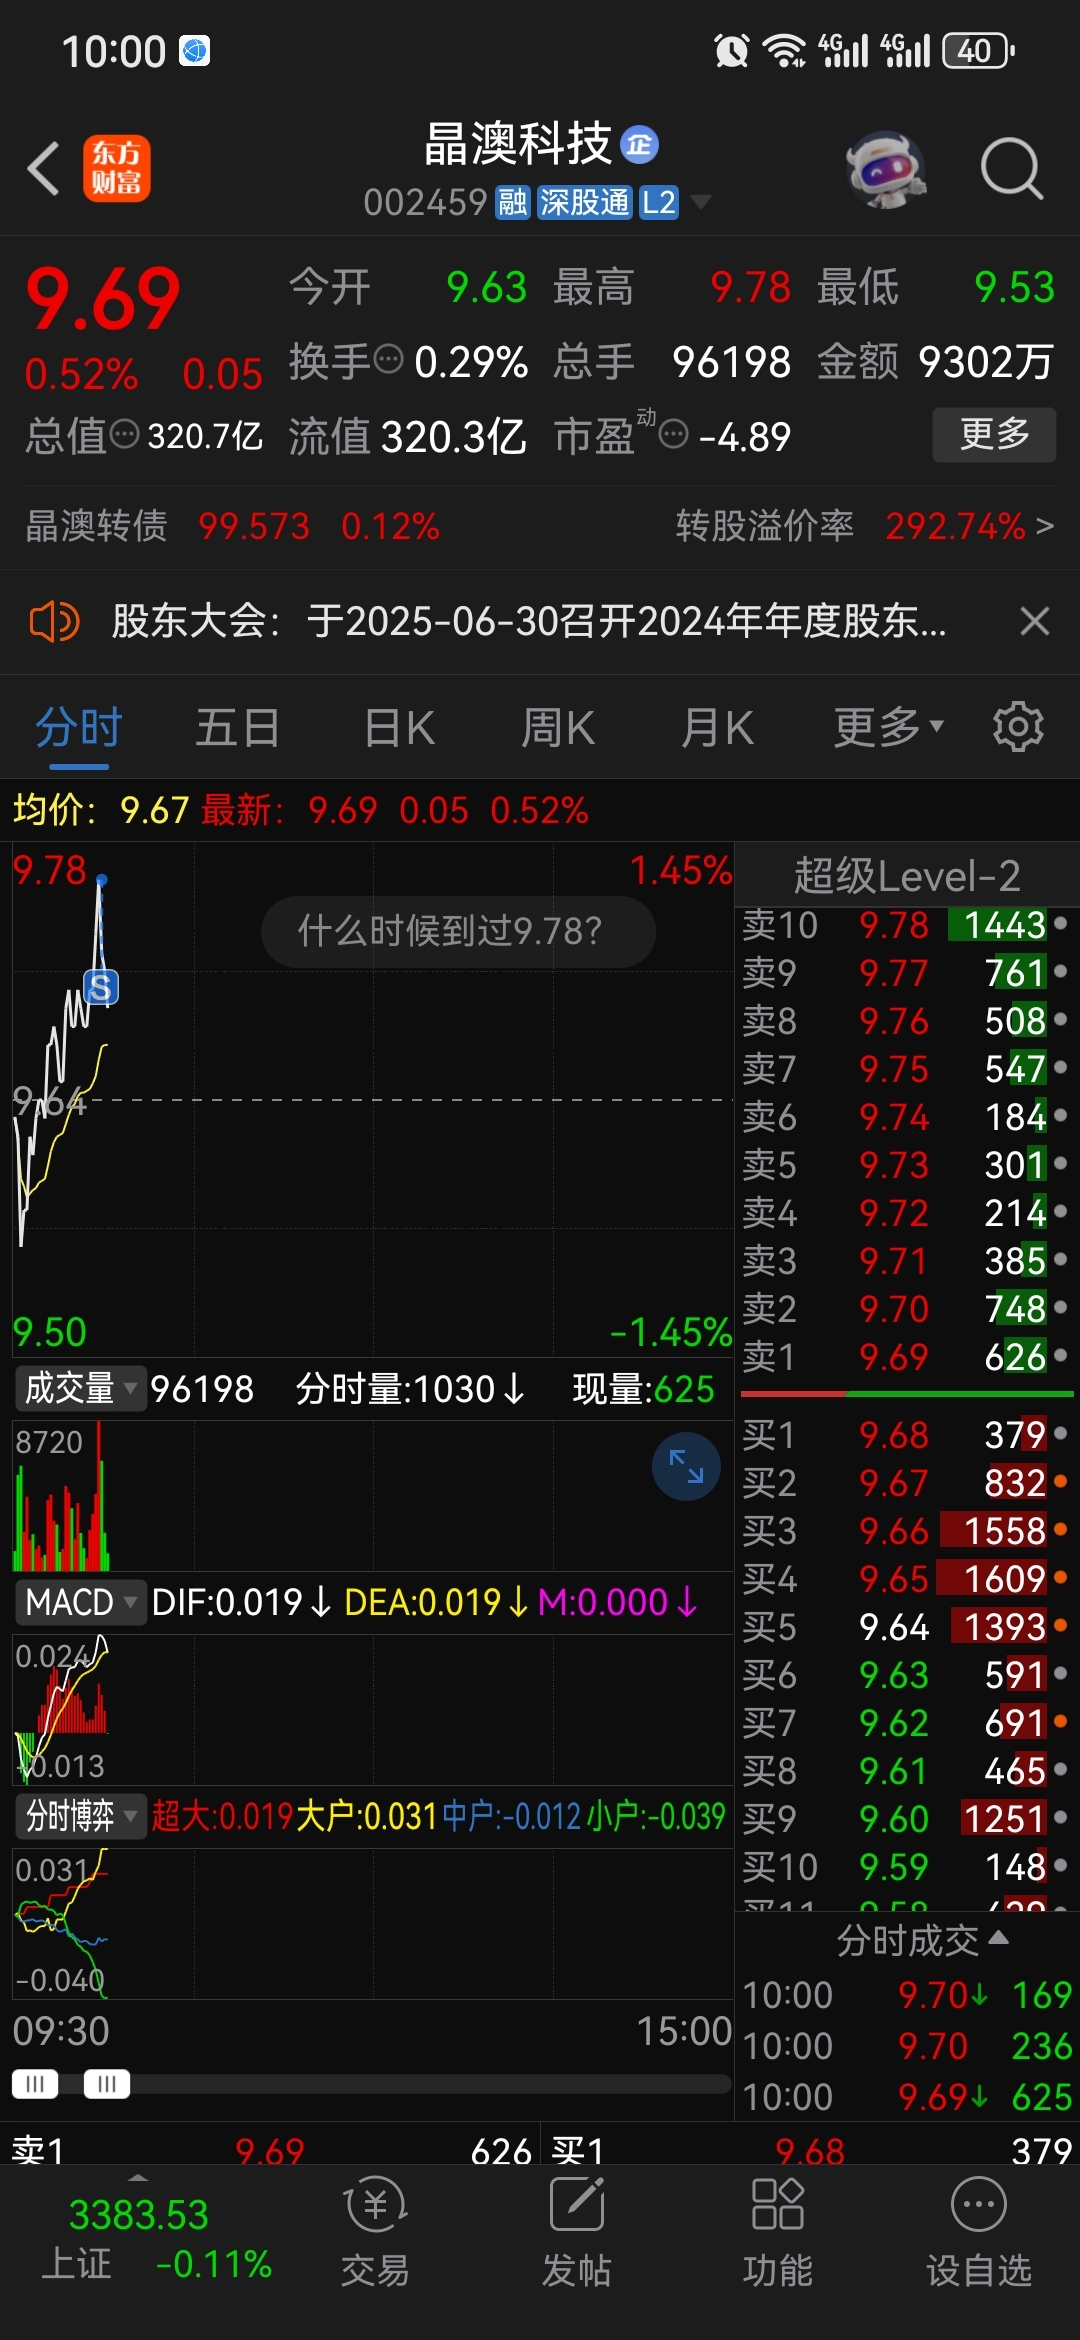The height and width of the screenshot is (2340, 1080).
Task: Tap the orange dot beside 买4 1609
Action: [1061, 1577]
